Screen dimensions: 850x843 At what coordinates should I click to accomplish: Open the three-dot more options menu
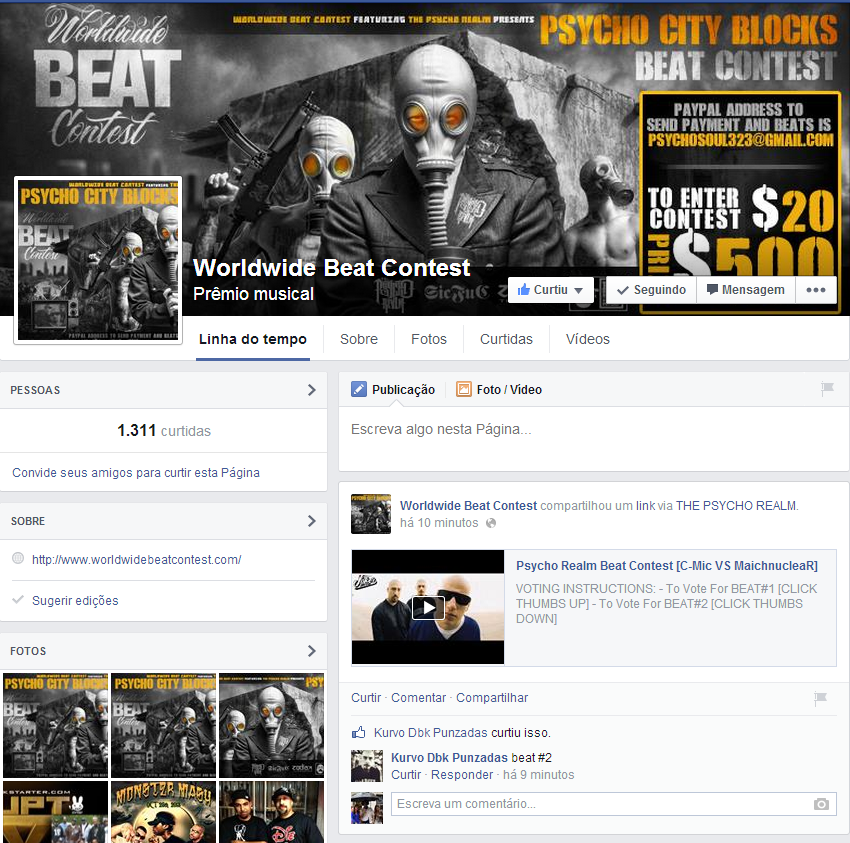coord(816,290)
